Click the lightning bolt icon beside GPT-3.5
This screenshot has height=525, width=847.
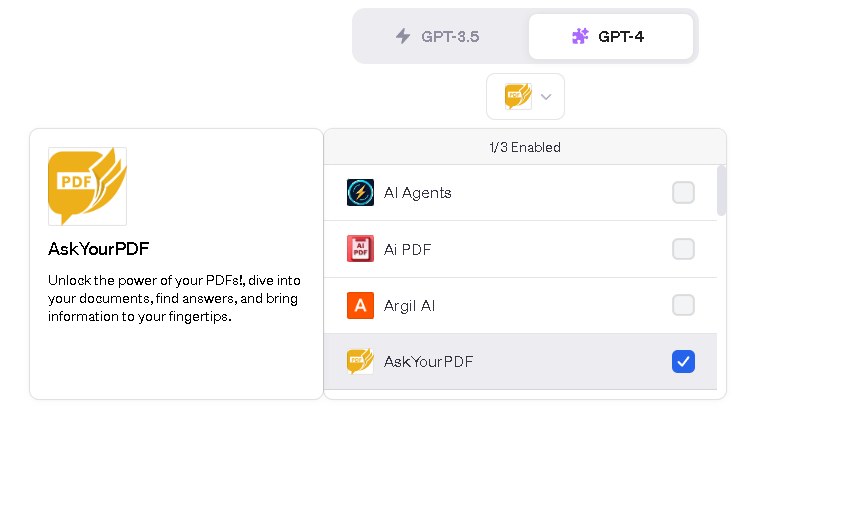click(x=403, y=36)
